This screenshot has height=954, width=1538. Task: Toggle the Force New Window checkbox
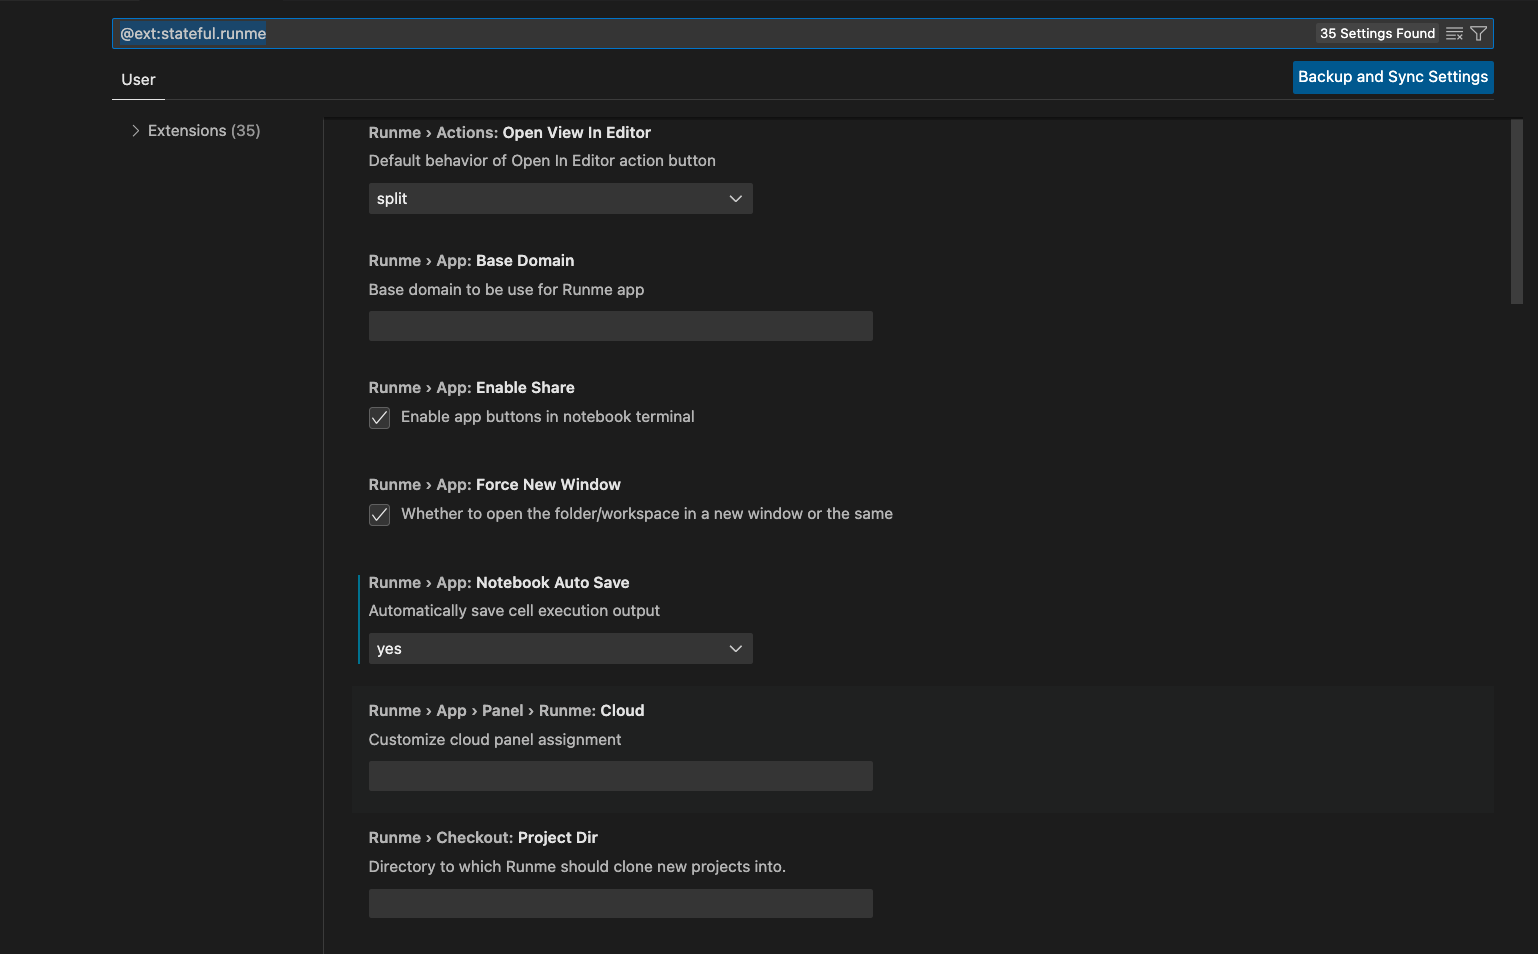tap(379, 515)
